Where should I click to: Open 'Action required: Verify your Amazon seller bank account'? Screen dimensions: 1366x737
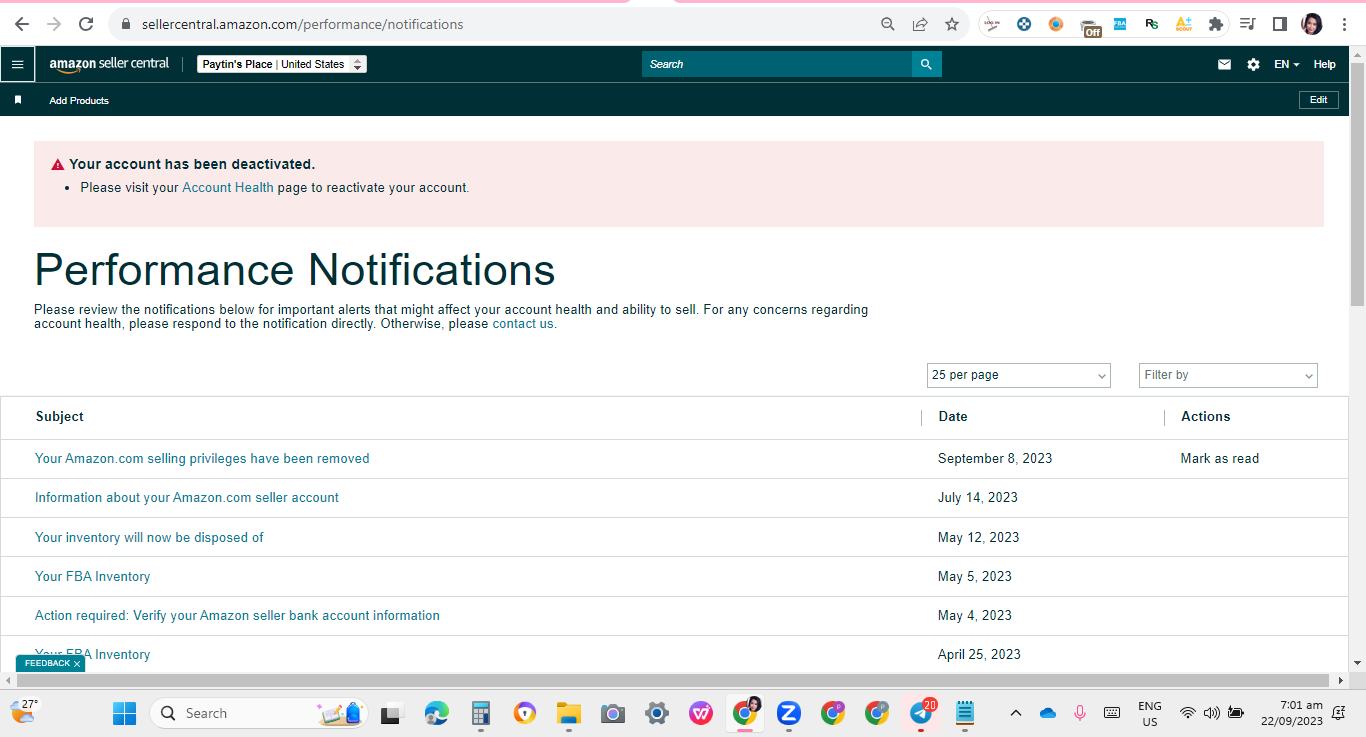tap(237, 615)
